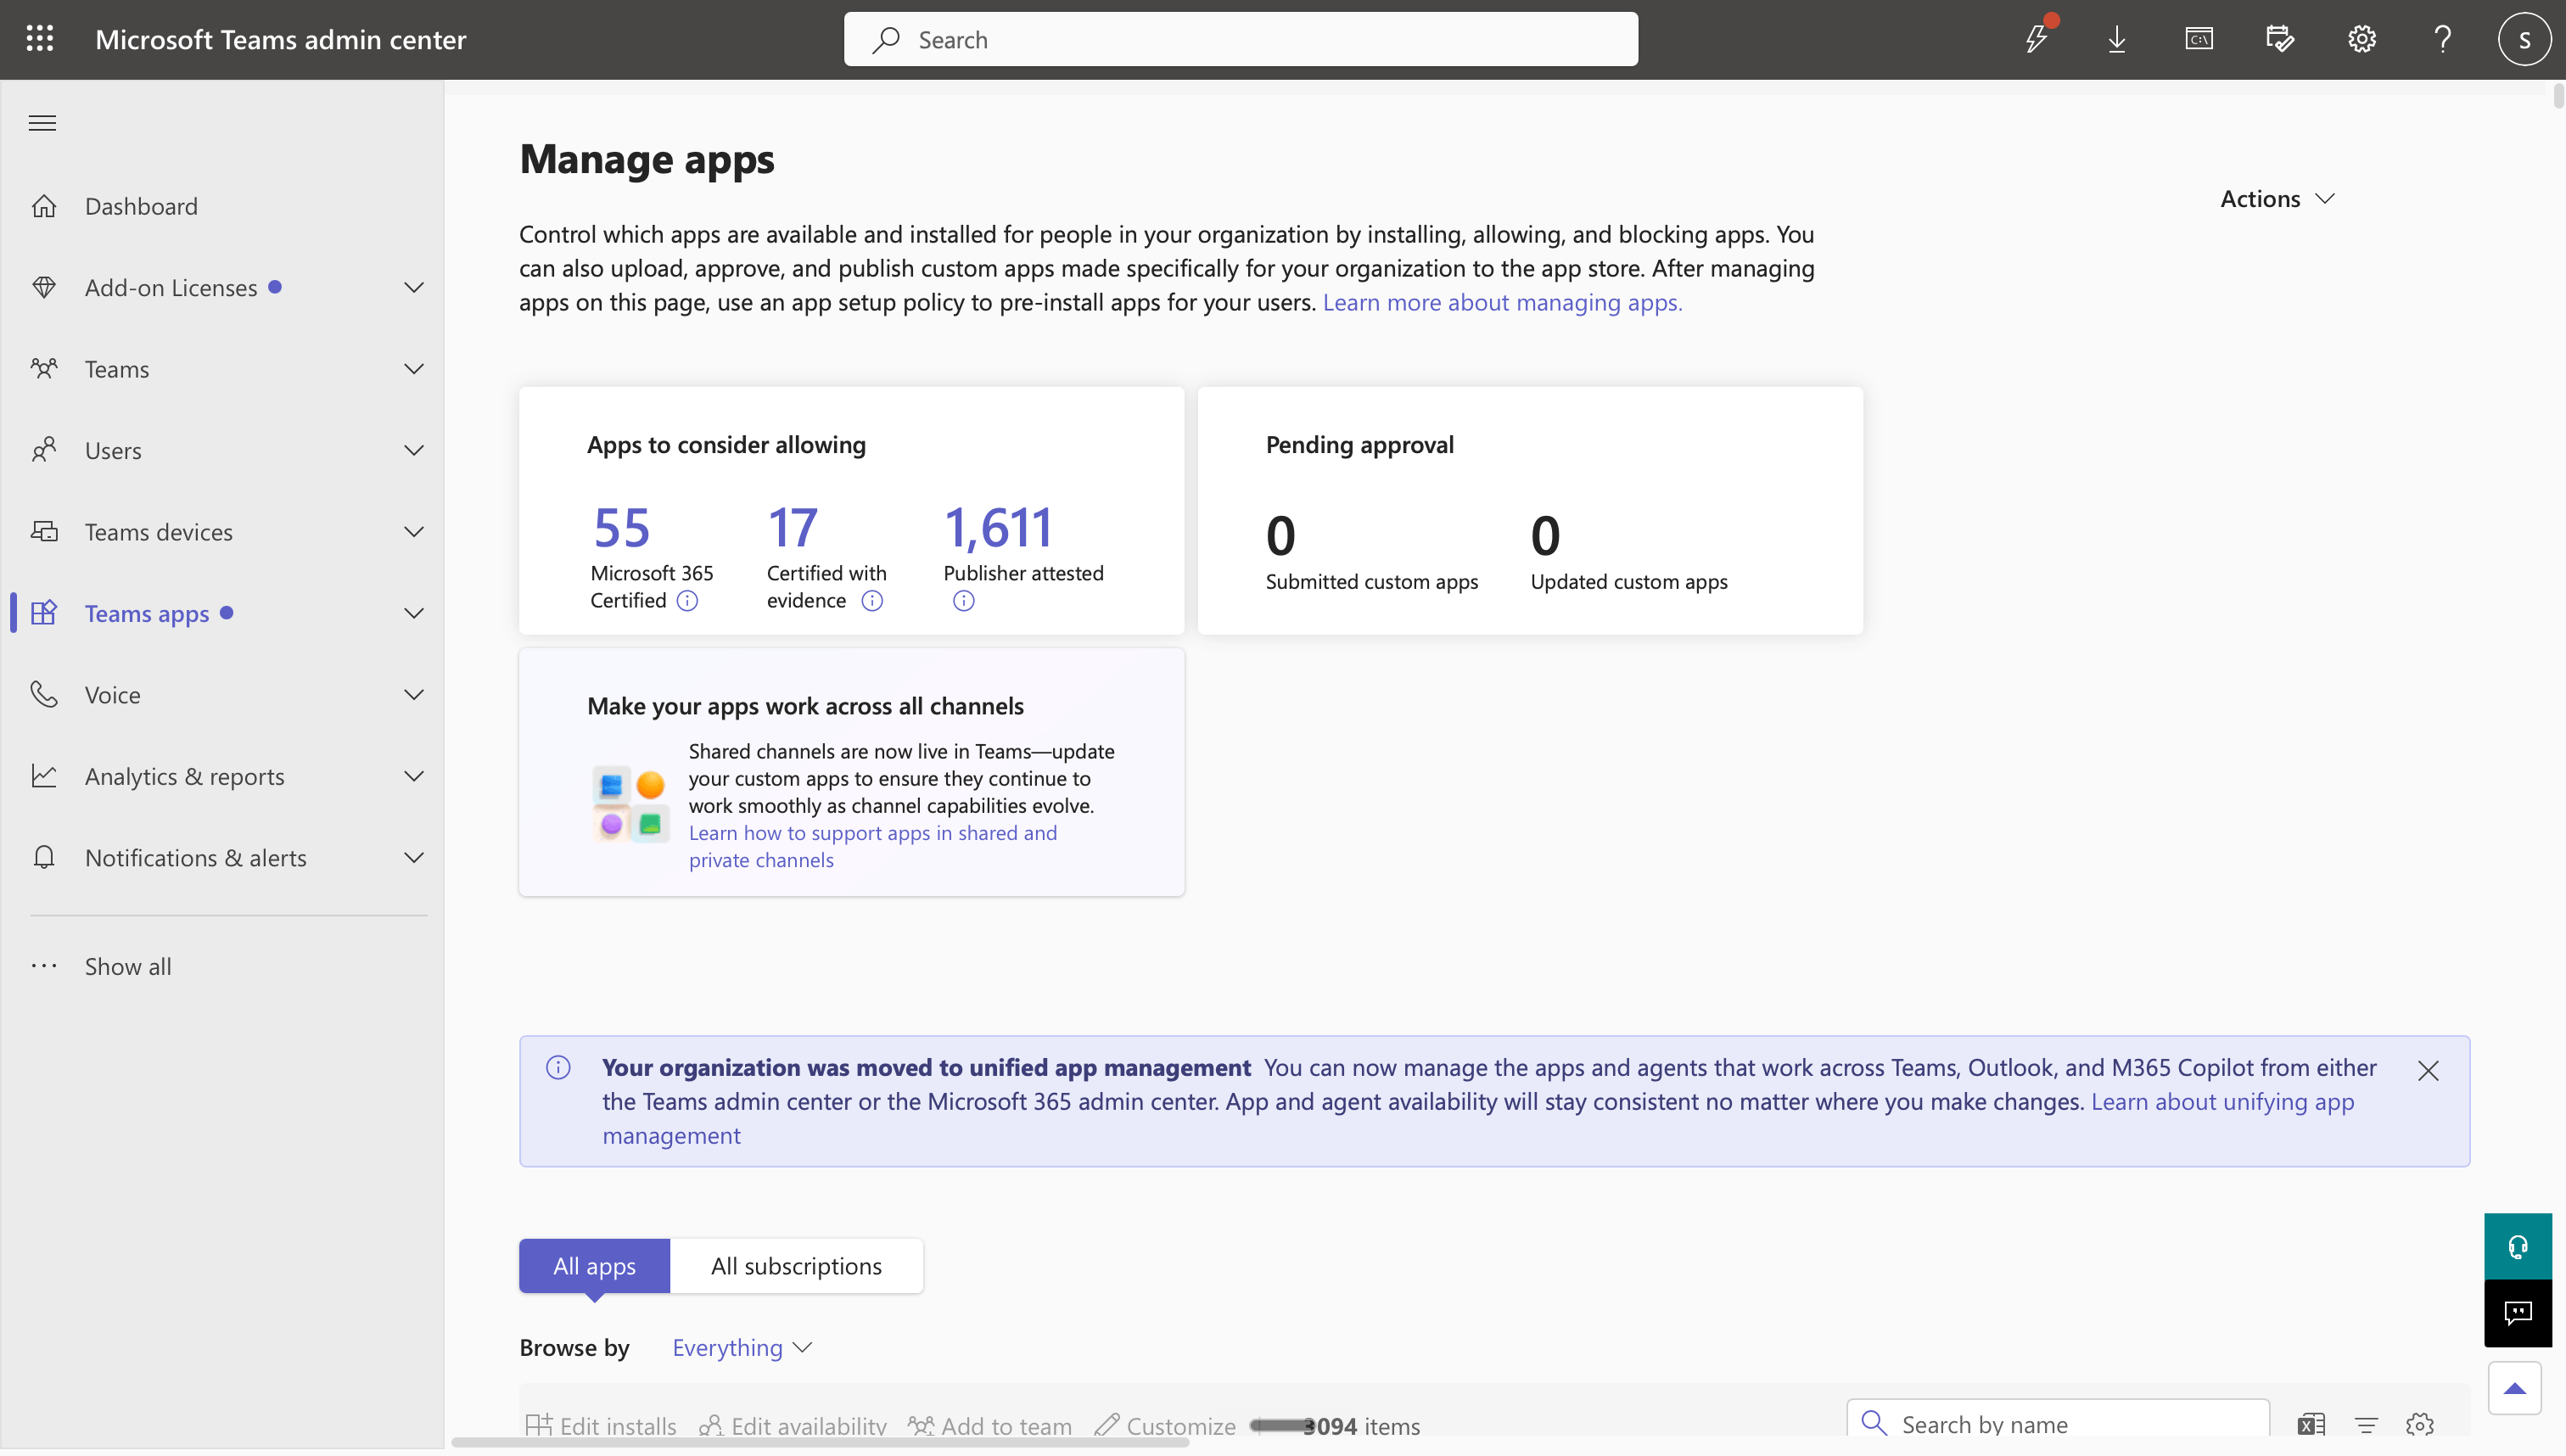Image resolution: width=2566 pixels, height=1456 pixels.
Task: Expand Teams section chevron
Action: click(413, 368)
